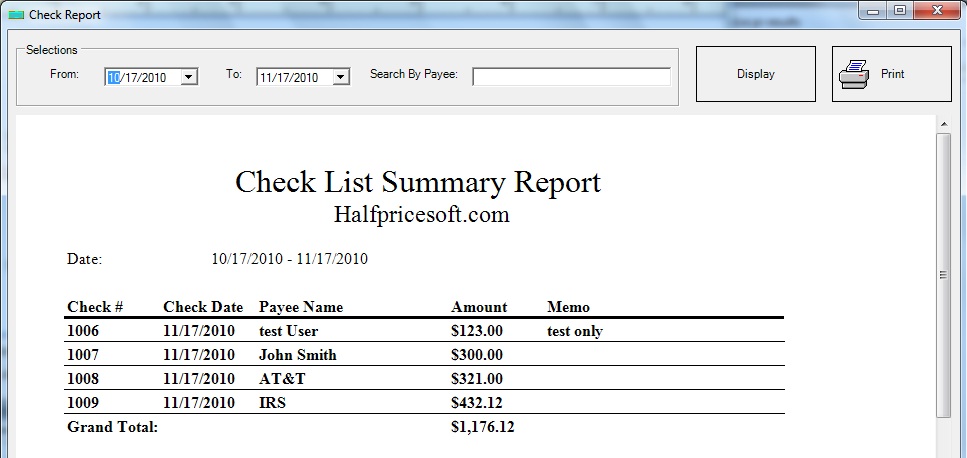Select check 1006 row for test User
Screen dimensions: 967x458
289,331
